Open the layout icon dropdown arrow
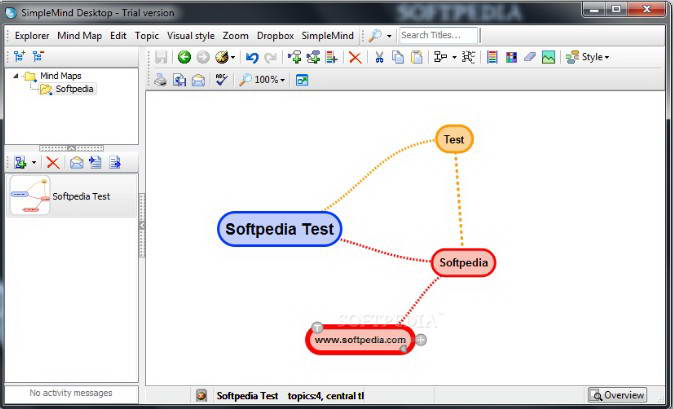673x409 pixels. point(455,57)
